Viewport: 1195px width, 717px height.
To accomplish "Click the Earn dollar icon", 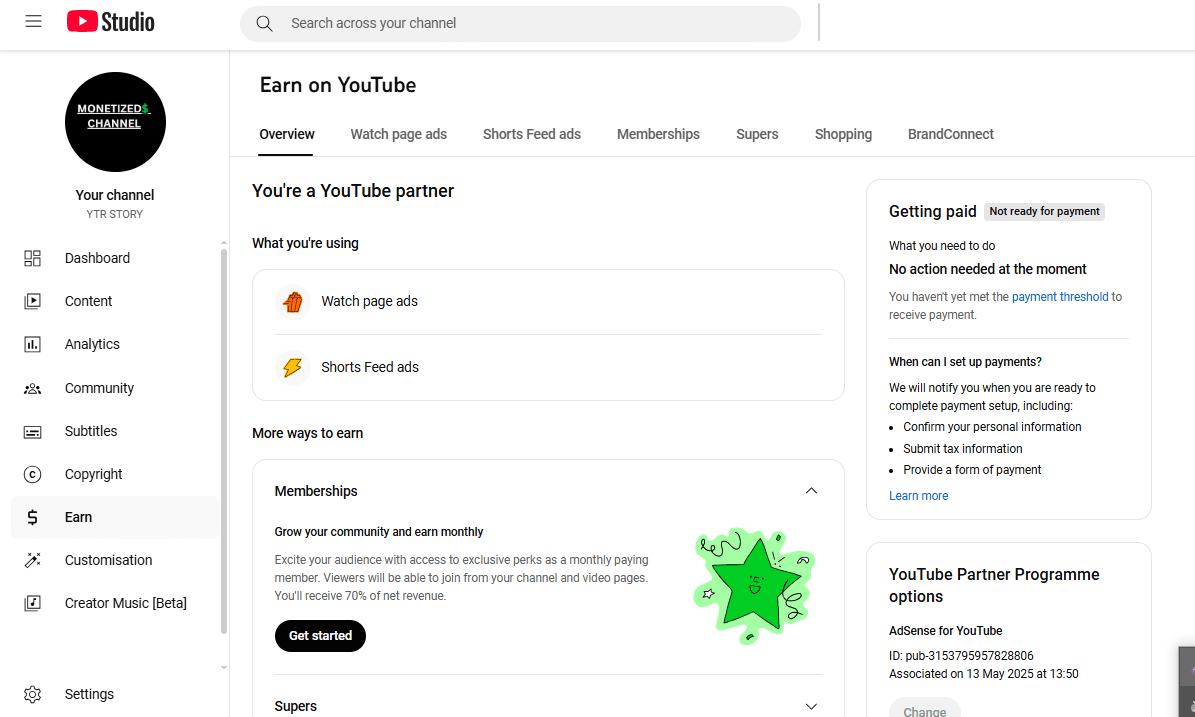I will (x=32, y=517).
